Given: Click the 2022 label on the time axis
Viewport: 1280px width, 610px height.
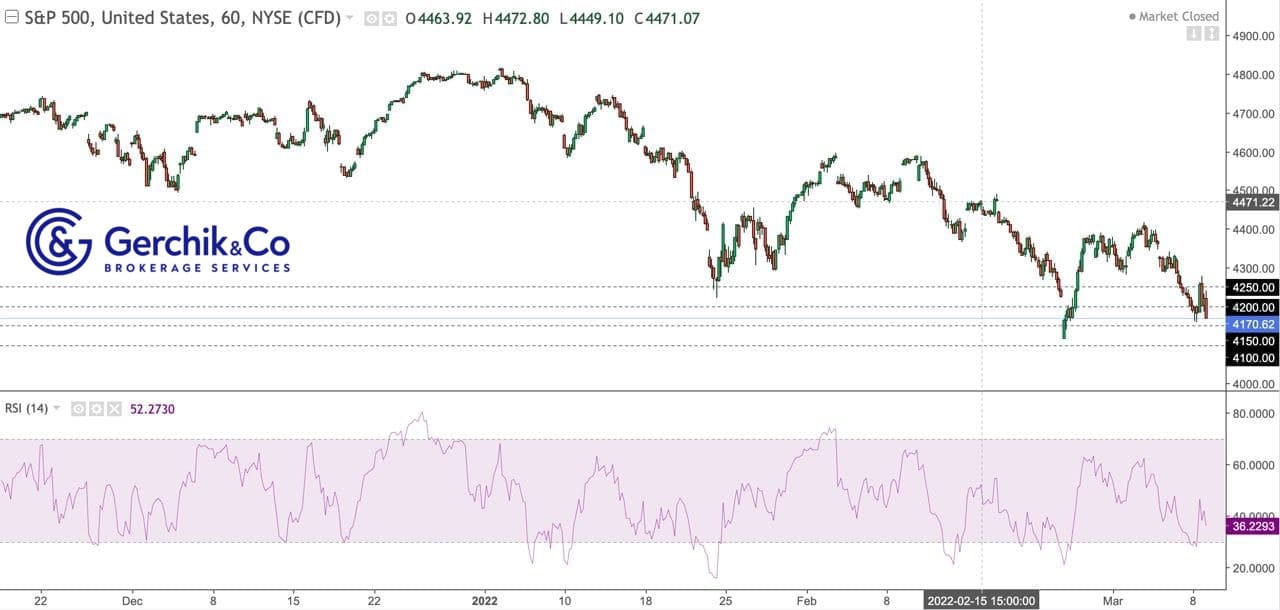Looking at the screenshot, I should click(x=483, y=601).
